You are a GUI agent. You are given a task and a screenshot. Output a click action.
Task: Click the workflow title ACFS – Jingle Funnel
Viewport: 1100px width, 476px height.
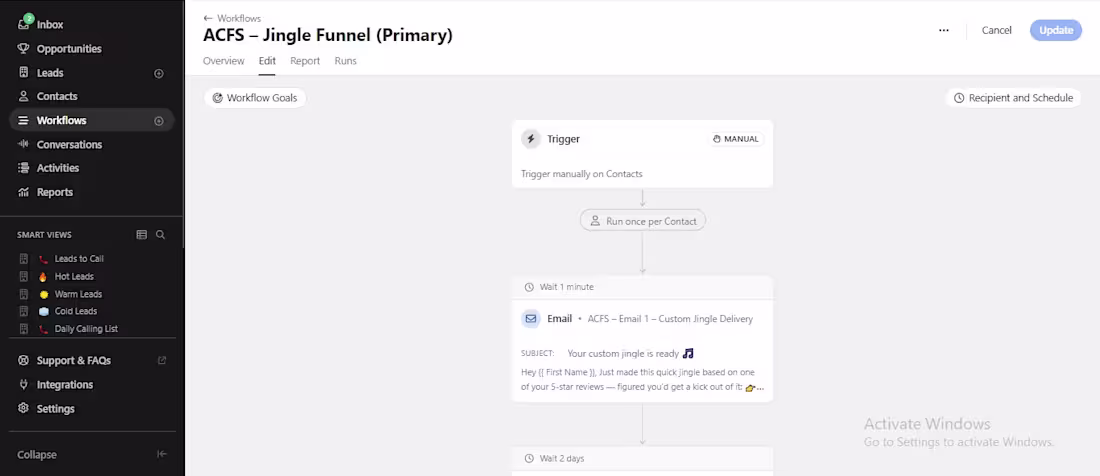tap(328, 35)
